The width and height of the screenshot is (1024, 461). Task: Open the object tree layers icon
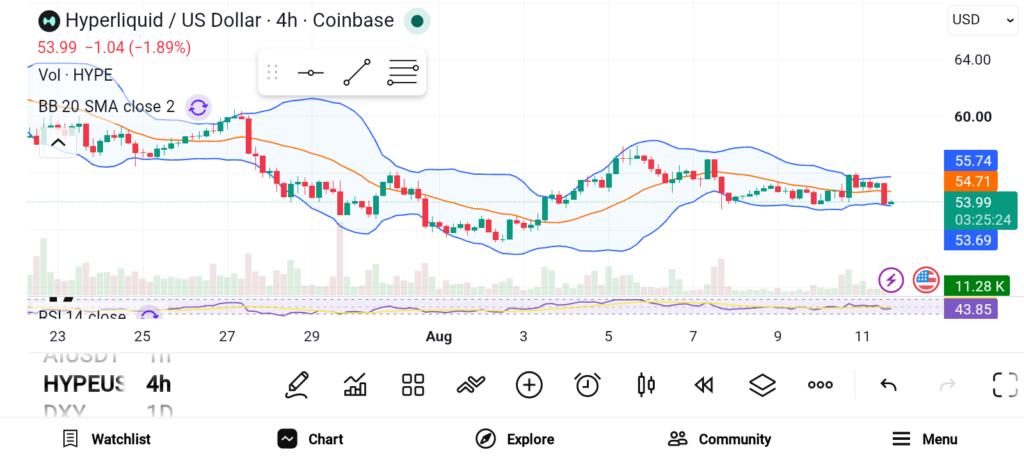point(762,385)
